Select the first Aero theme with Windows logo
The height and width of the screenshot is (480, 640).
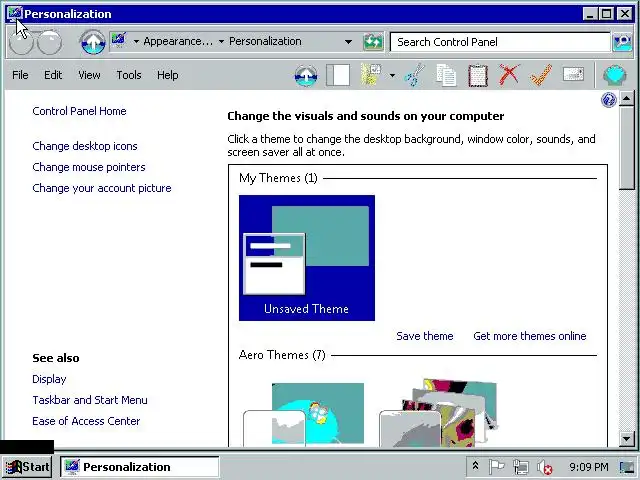coord(304,414)
